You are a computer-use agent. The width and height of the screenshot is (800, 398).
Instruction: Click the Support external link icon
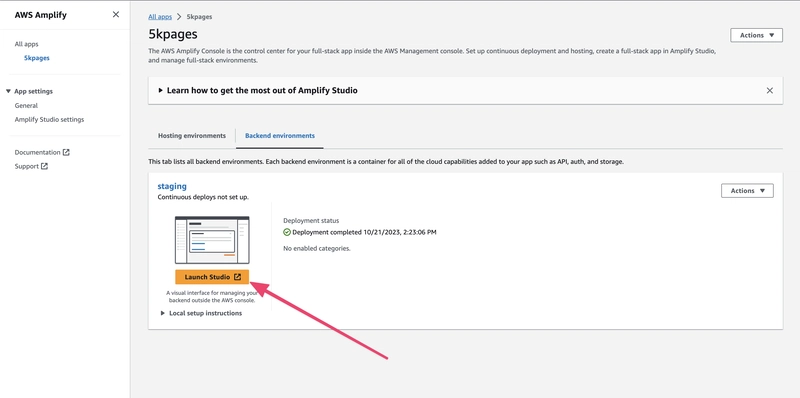pos(44,166)
